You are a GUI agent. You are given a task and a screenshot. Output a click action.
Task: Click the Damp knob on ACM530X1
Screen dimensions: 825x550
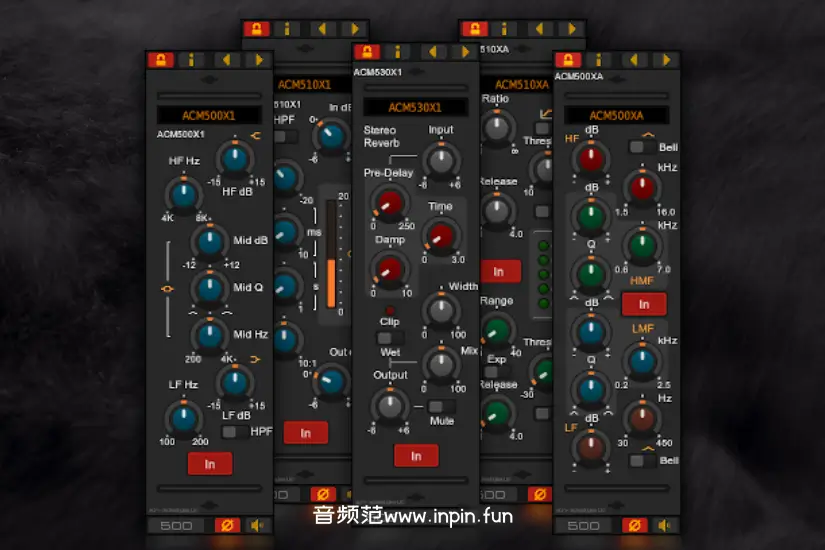pyautogui.click(x=390, y=270)
